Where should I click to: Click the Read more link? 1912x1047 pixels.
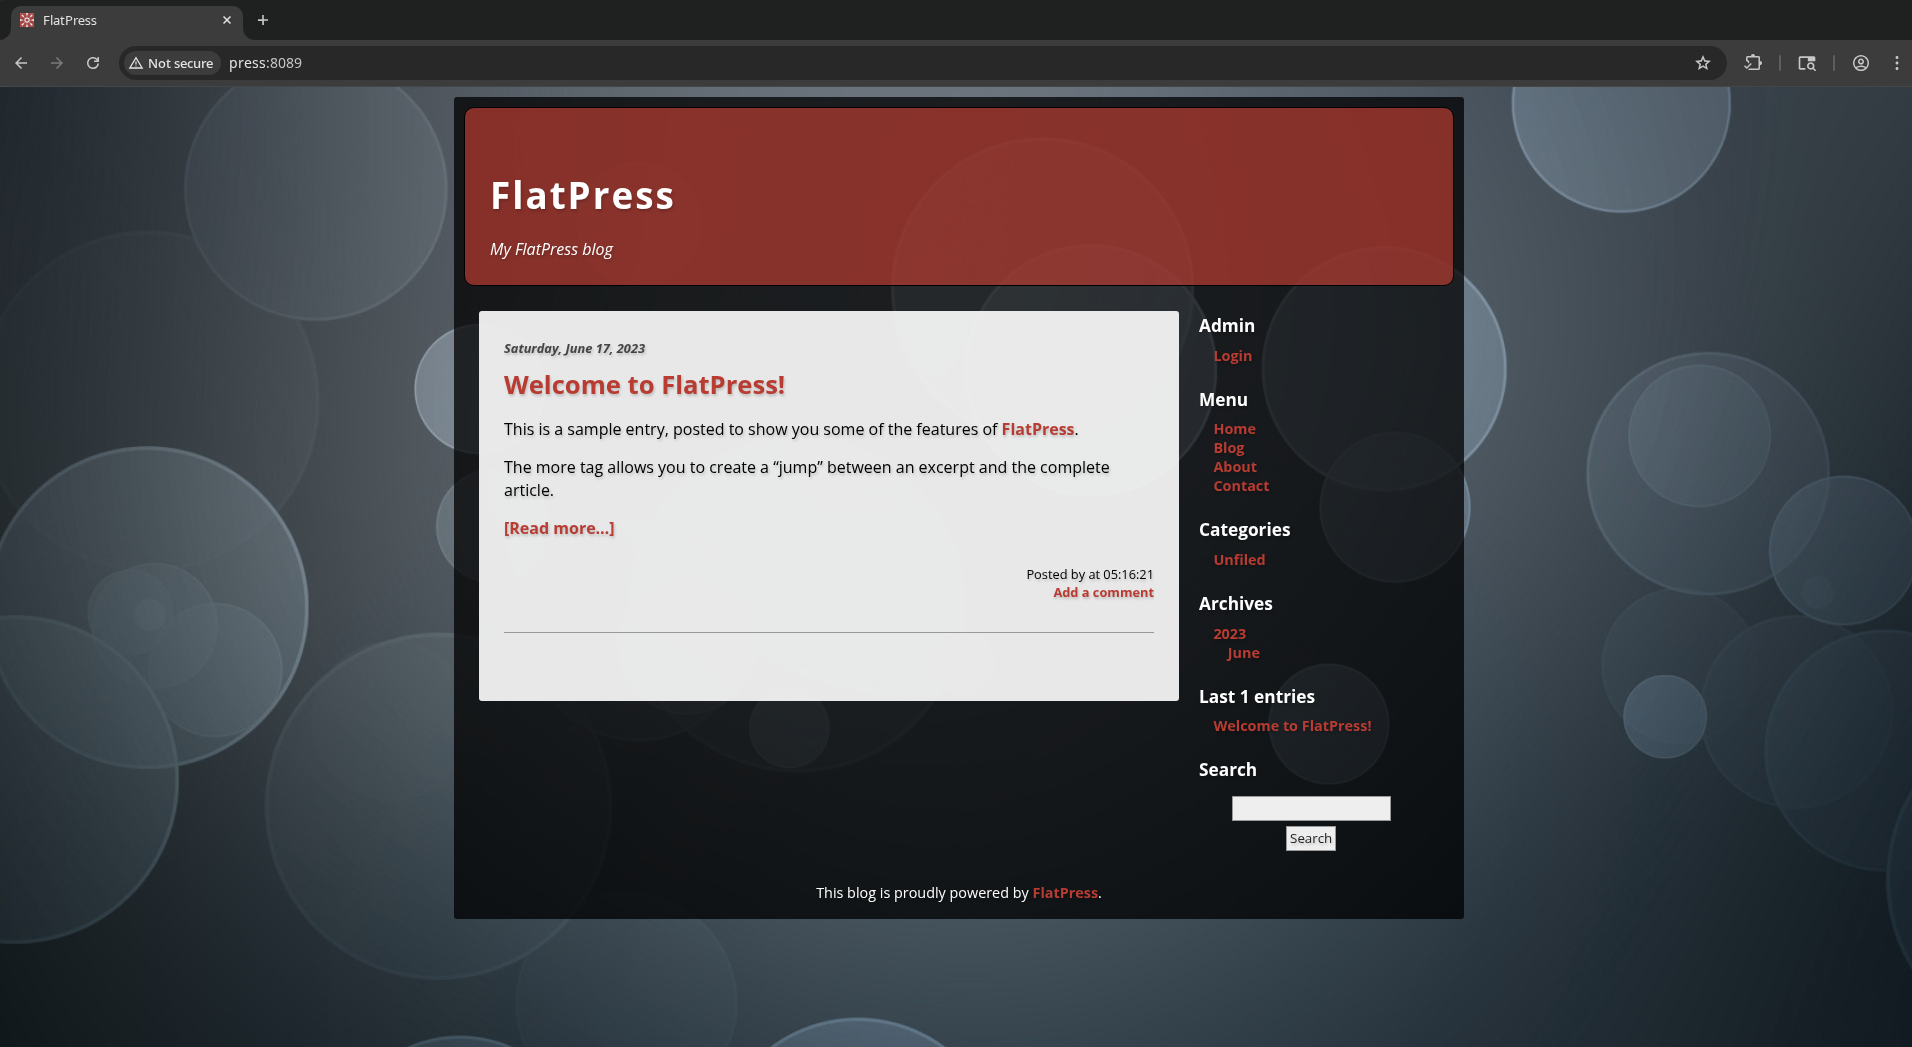pos(559,528)
